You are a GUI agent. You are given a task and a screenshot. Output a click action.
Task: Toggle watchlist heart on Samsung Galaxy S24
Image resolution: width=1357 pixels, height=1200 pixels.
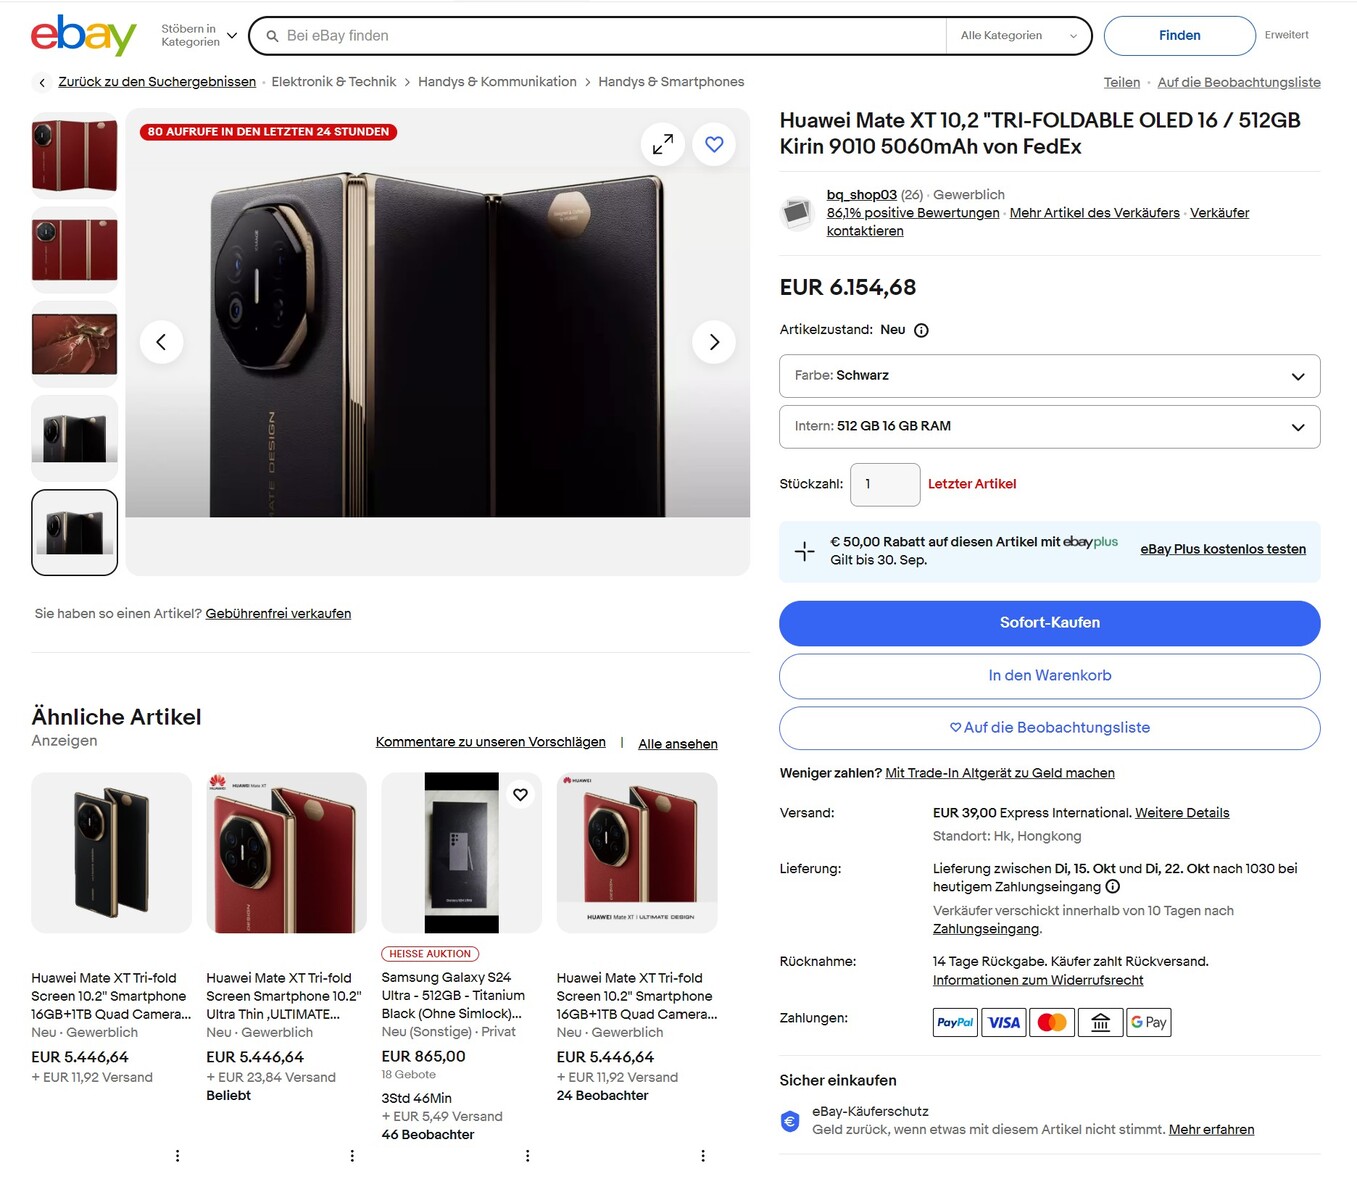pyautogui.click(x=520, y=795)
